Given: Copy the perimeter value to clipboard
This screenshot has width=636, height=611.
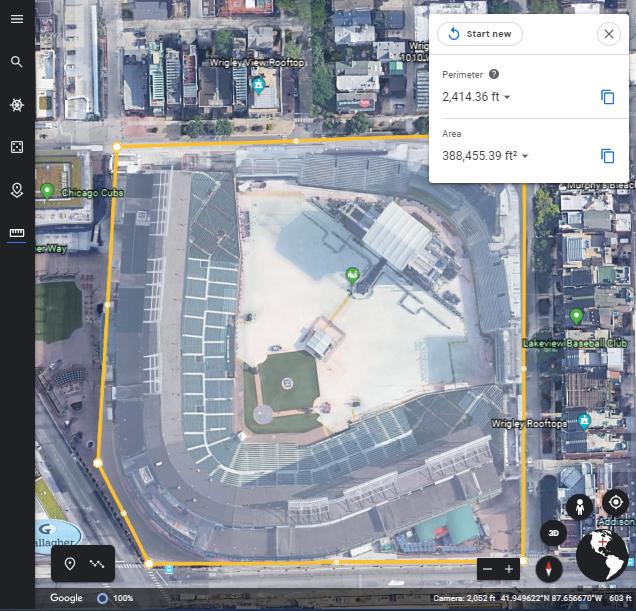Looking at the screenshot, I should [607, 97].
